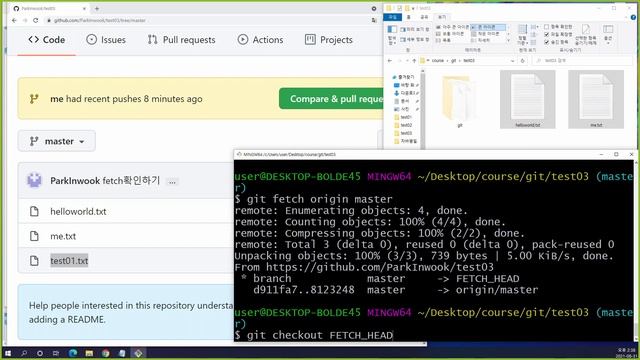Open the Projects tab
Image resolution: width=640 pixels, height=360 pixels.
329,40
